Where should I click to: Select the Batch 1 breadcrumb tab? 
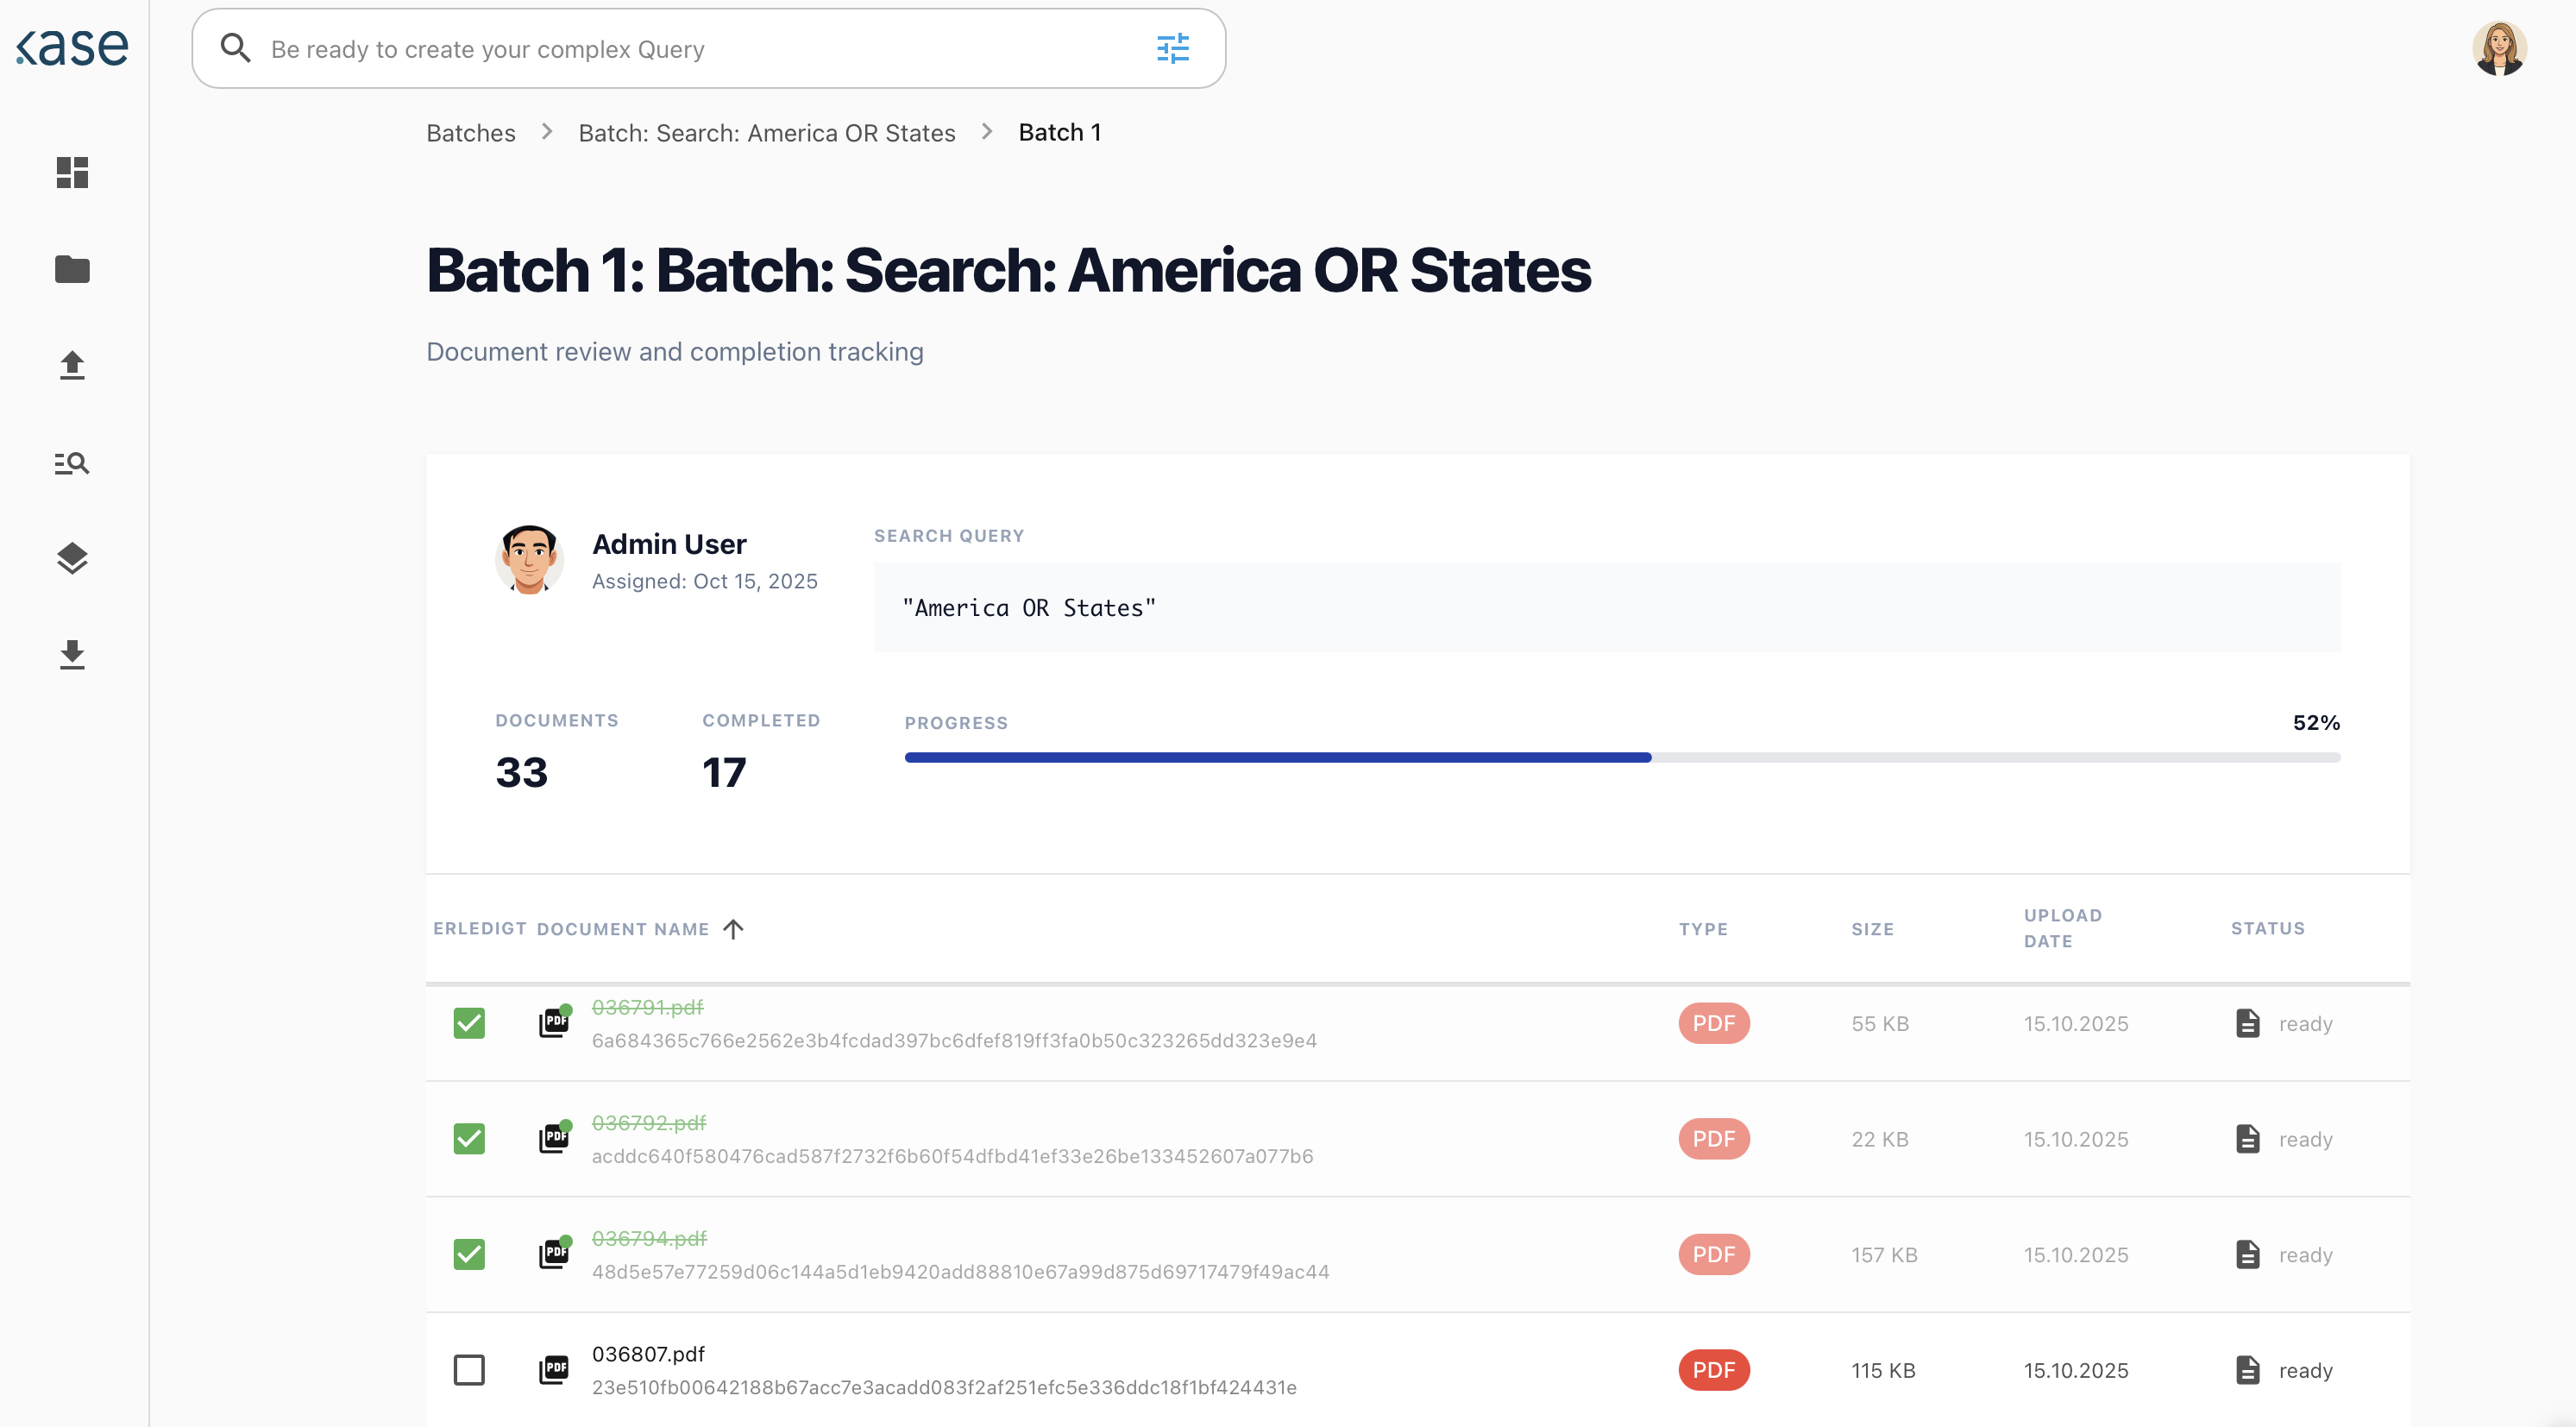(1059, 131)
